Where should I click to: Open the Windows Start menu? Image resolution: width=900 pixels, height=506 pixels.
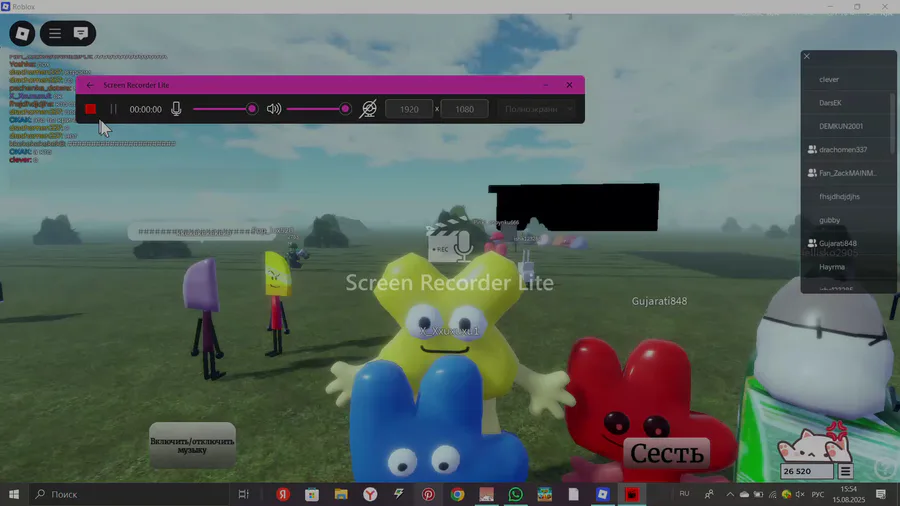pos(14,494)
